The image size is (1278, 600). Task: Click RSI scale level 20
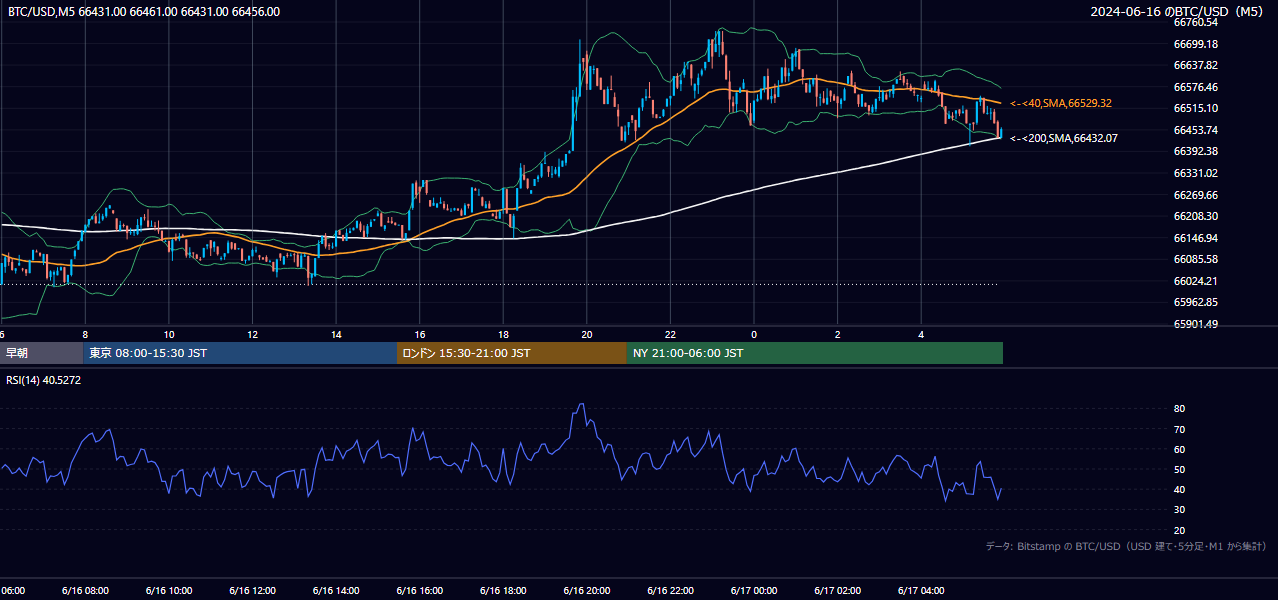tap(1179, 530)
